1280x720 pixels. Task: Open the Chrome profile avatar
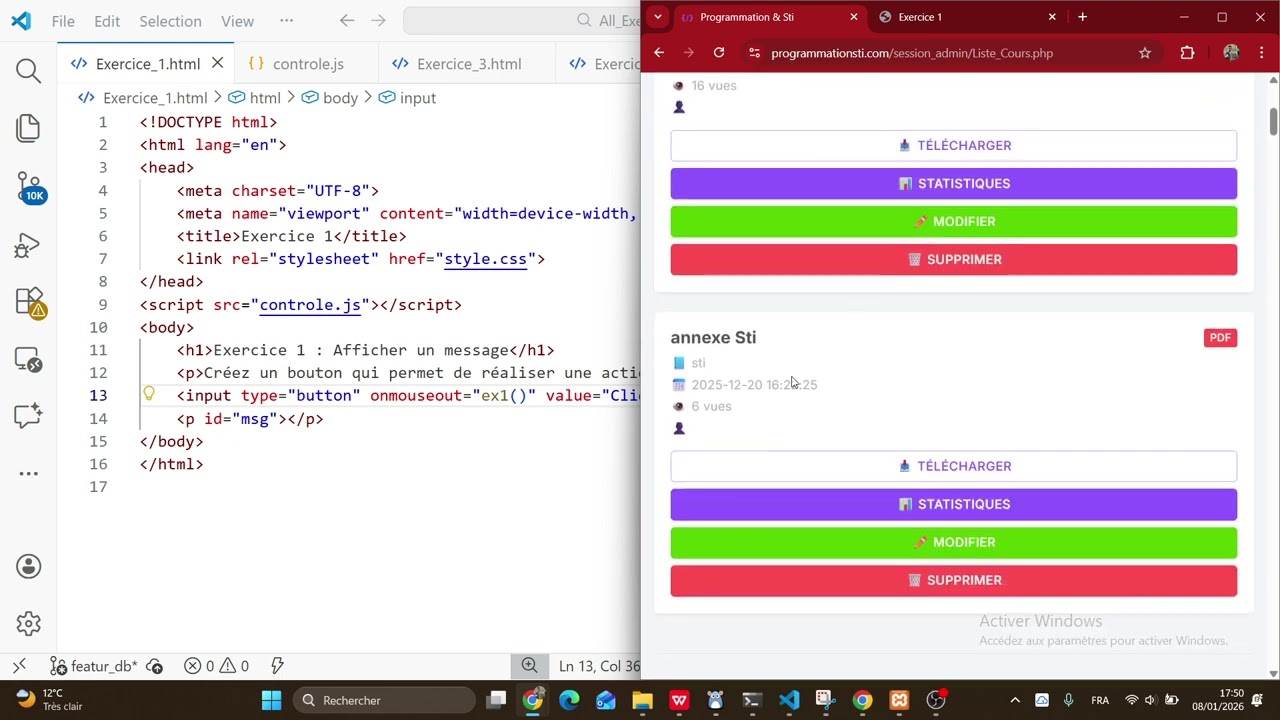click(x=1231, y=53)
